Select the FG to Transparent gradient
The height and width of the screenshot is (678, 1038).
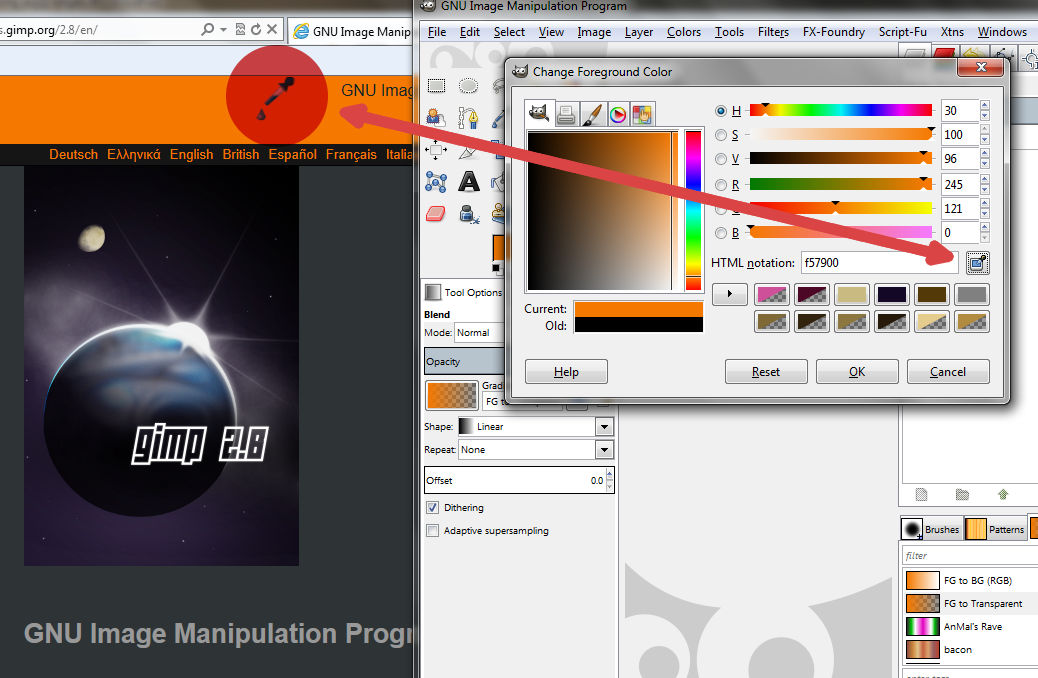pos(971,603)
